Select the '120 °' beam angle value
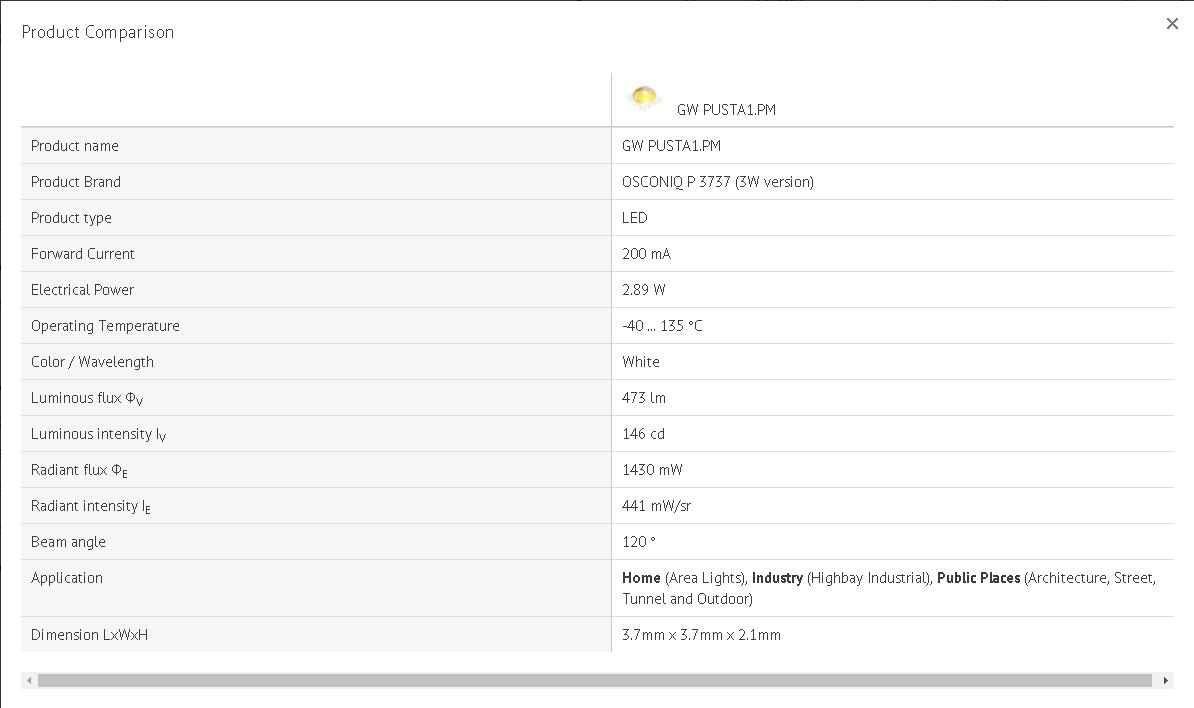 pos(638,542)
